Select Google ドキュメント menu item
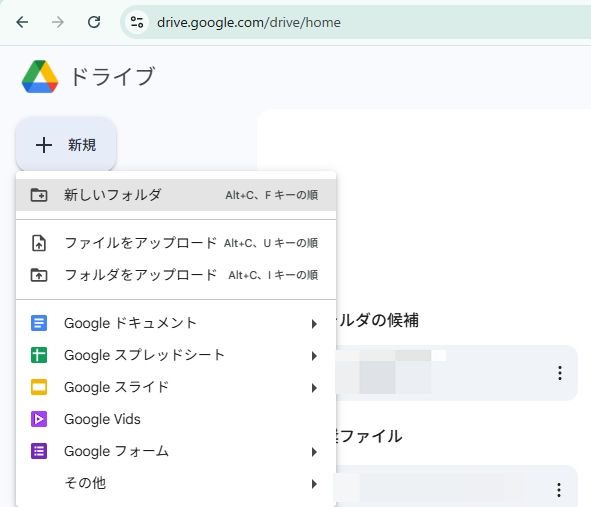 (x=176, y=323)
